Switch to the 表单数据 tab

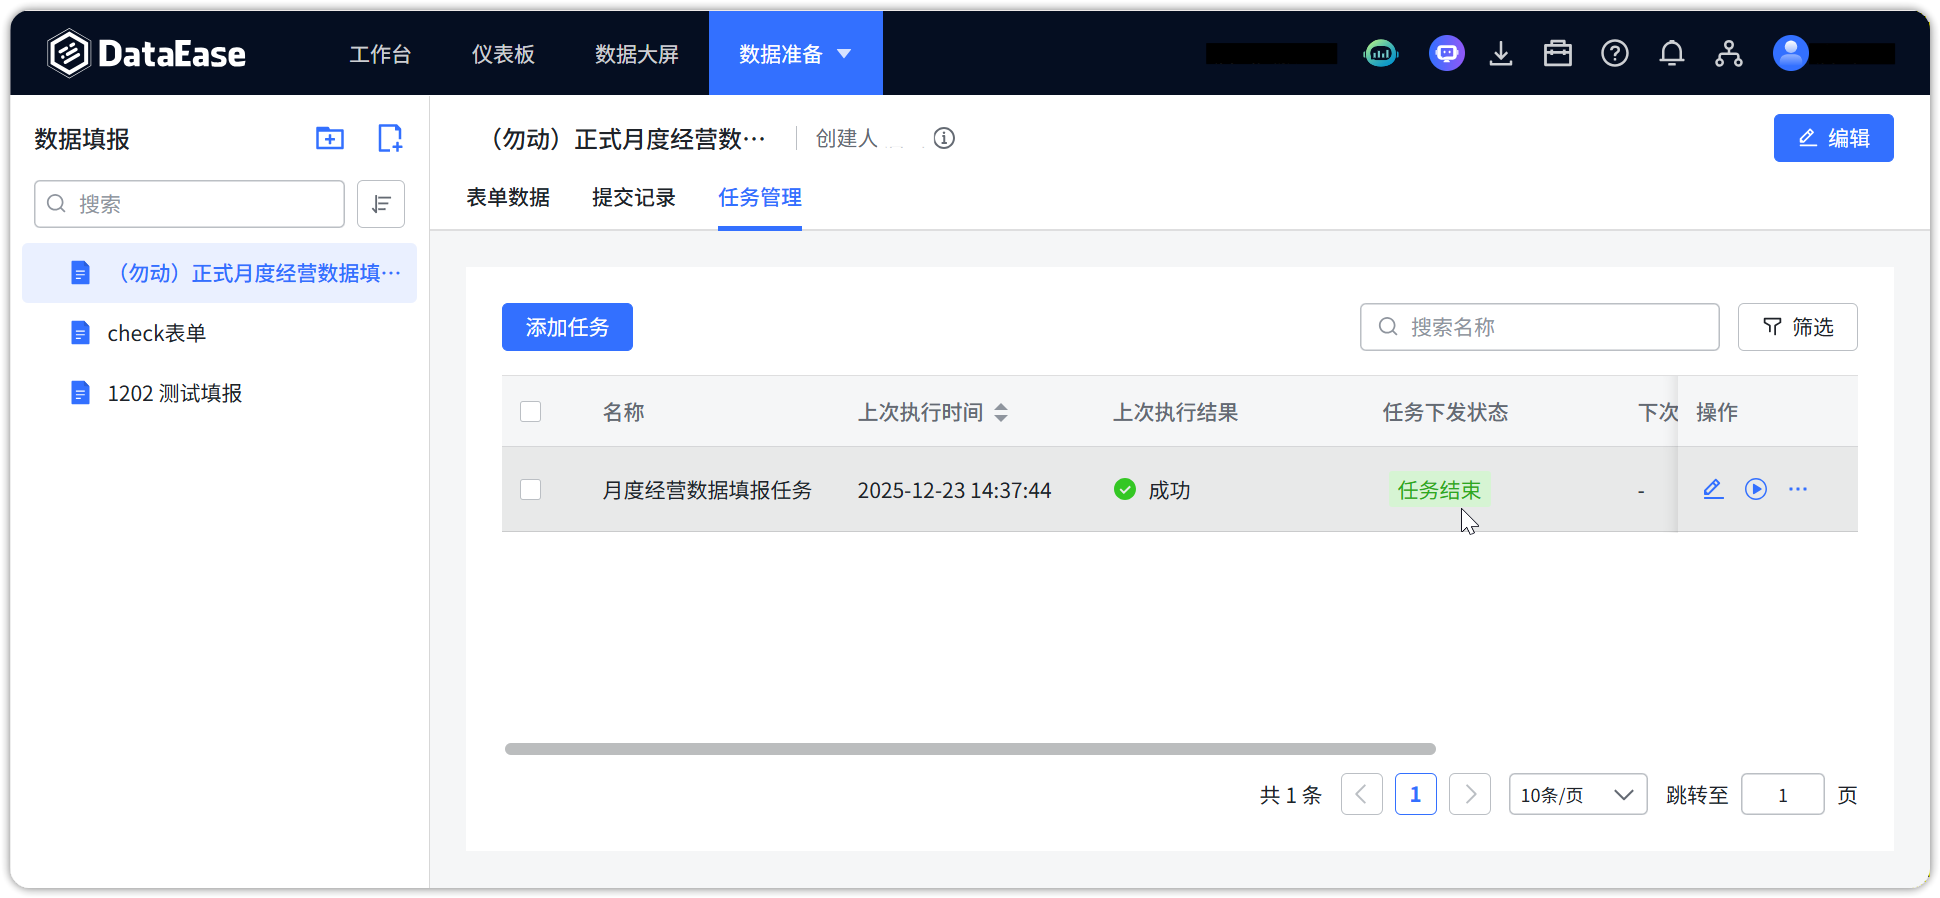(x=508, y=198)
